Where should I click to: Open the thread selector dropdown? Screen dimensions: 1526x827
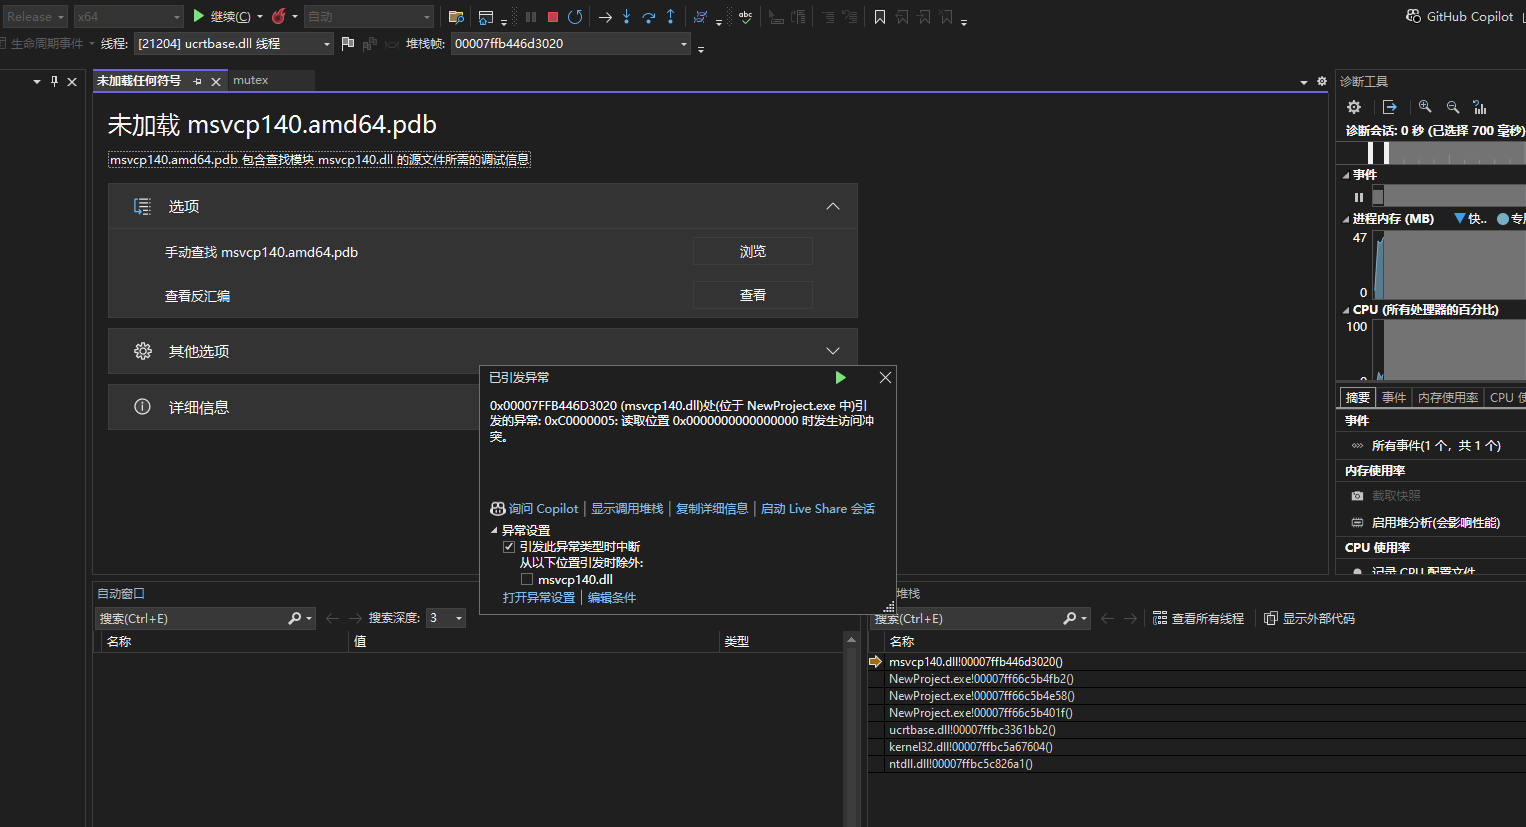coord(234,43)
